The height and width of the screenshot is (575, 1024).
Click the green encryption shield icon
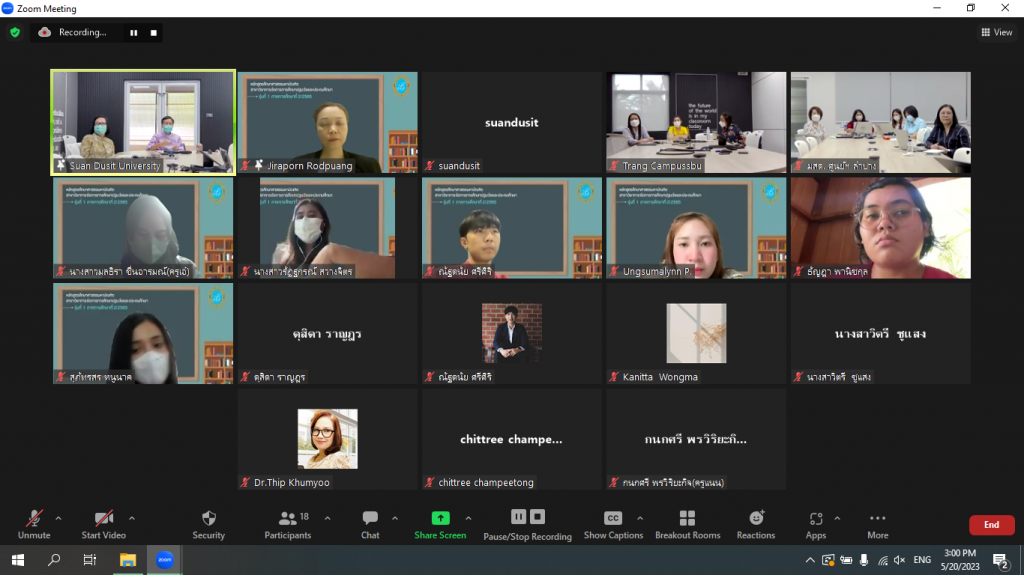[x=15, y=32]
